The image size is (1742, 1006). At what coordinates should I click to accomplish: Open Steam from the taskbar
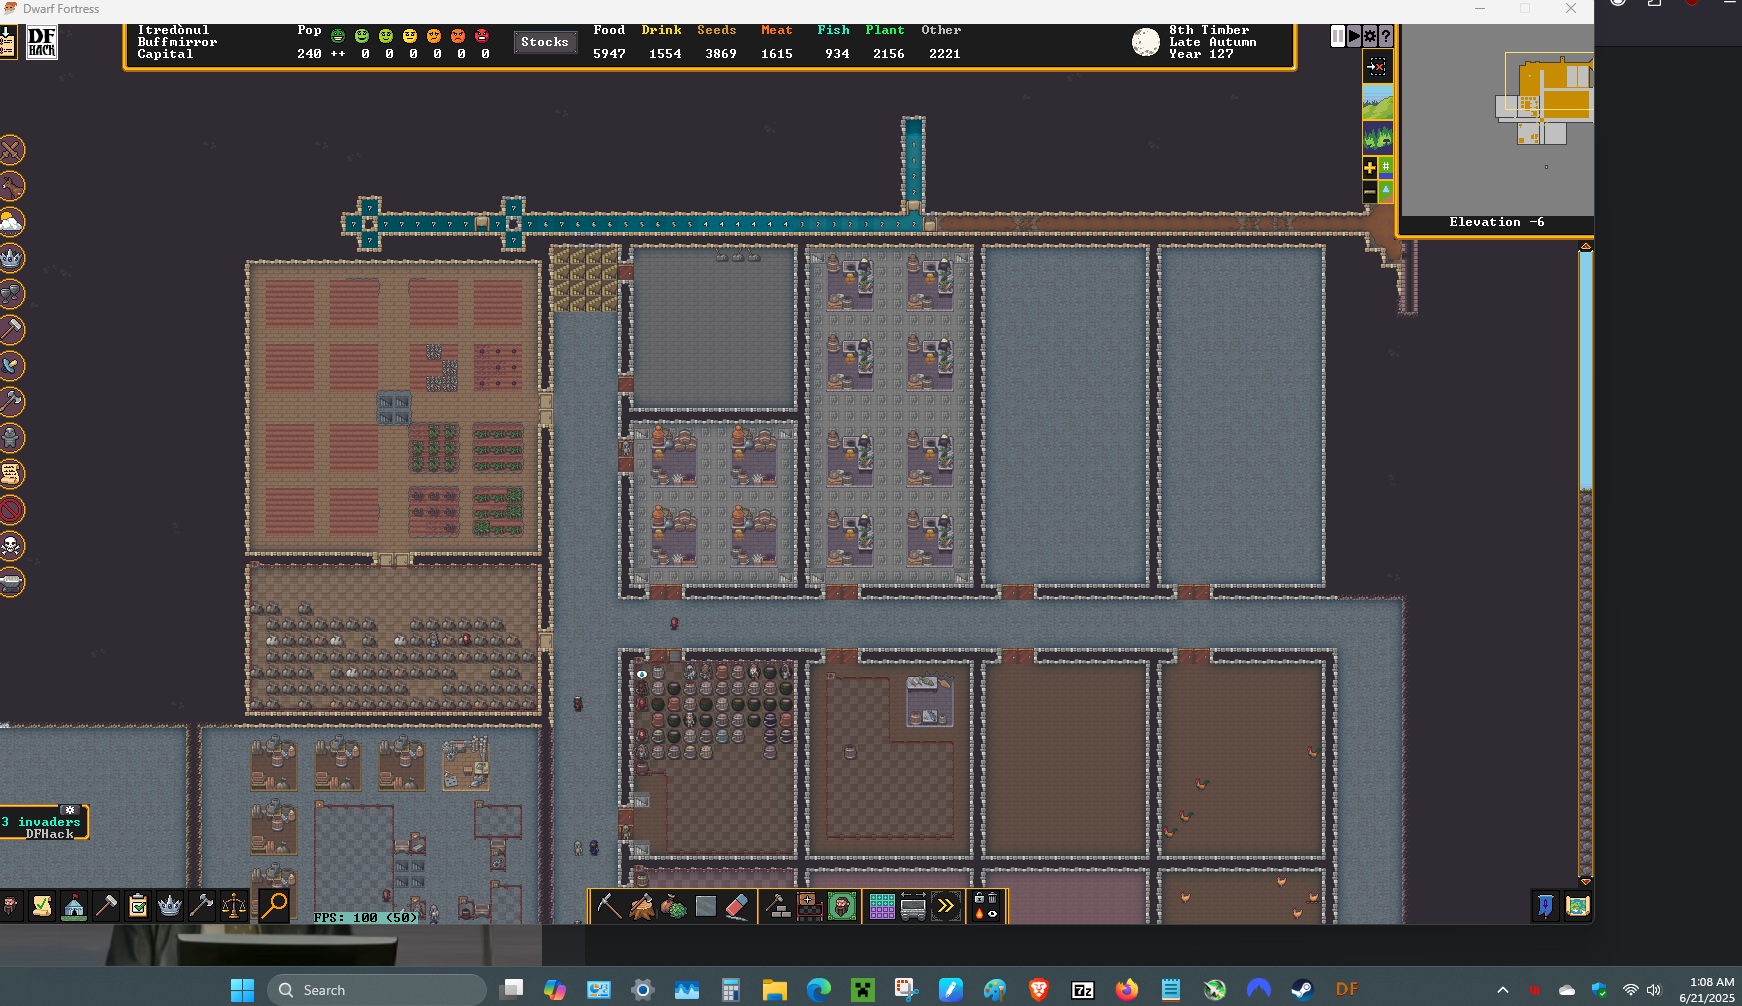(x=1302, y=990)
